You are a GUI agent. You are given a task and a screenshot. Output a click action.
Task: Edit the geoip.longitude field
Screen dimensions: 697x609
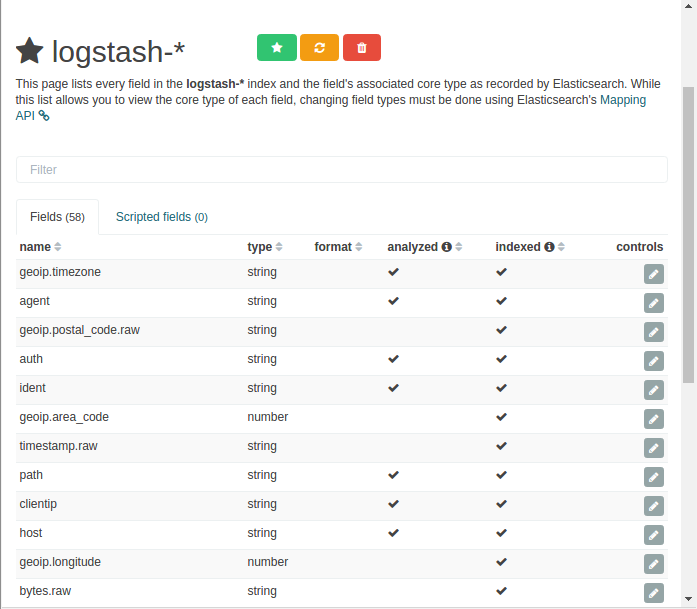point(653,564)
